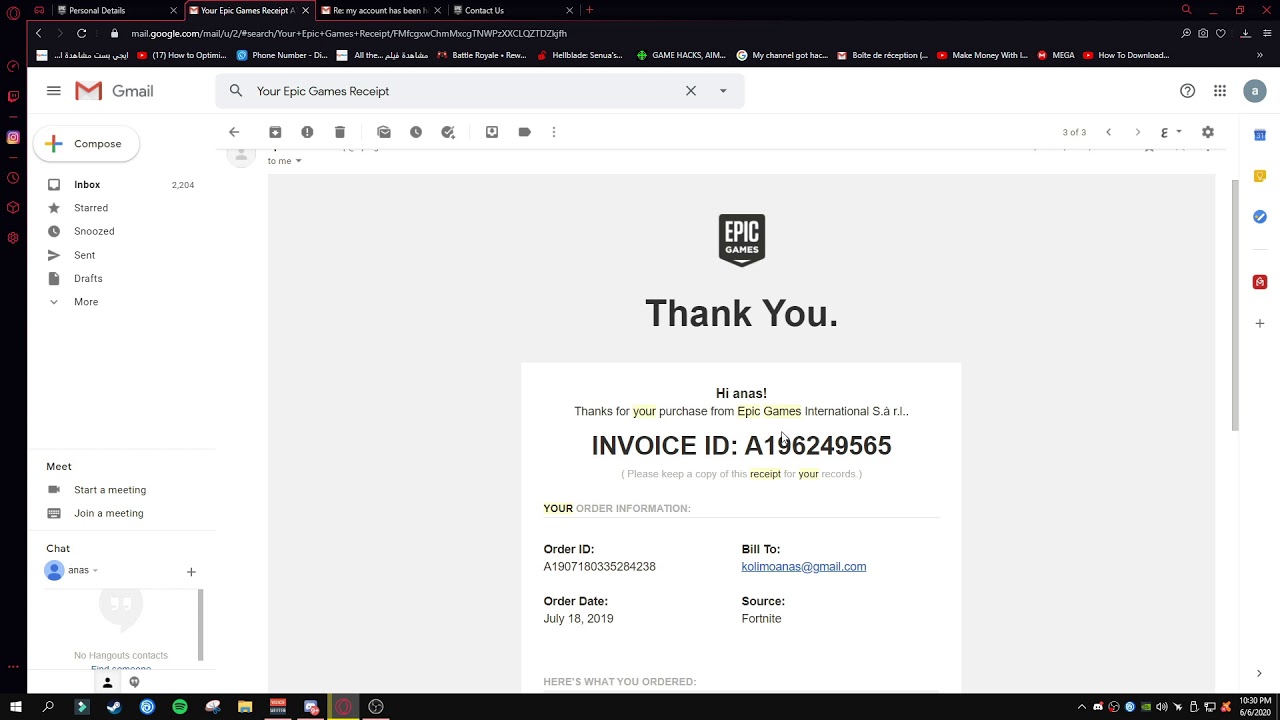Open the Google account avatar
This screenshot has width=1280, height=720.
click(1254, 91)
